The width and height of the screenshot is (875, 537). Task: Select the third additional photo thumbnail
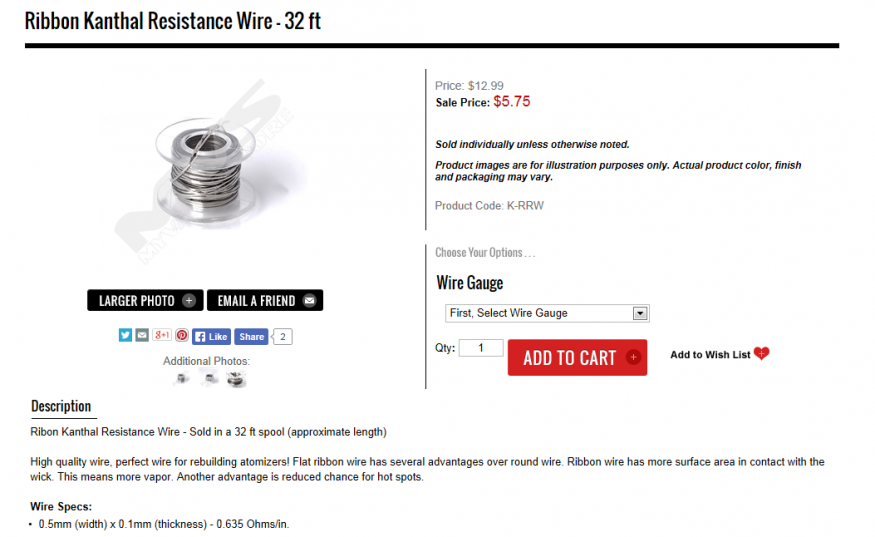click(x=236, y=378)
